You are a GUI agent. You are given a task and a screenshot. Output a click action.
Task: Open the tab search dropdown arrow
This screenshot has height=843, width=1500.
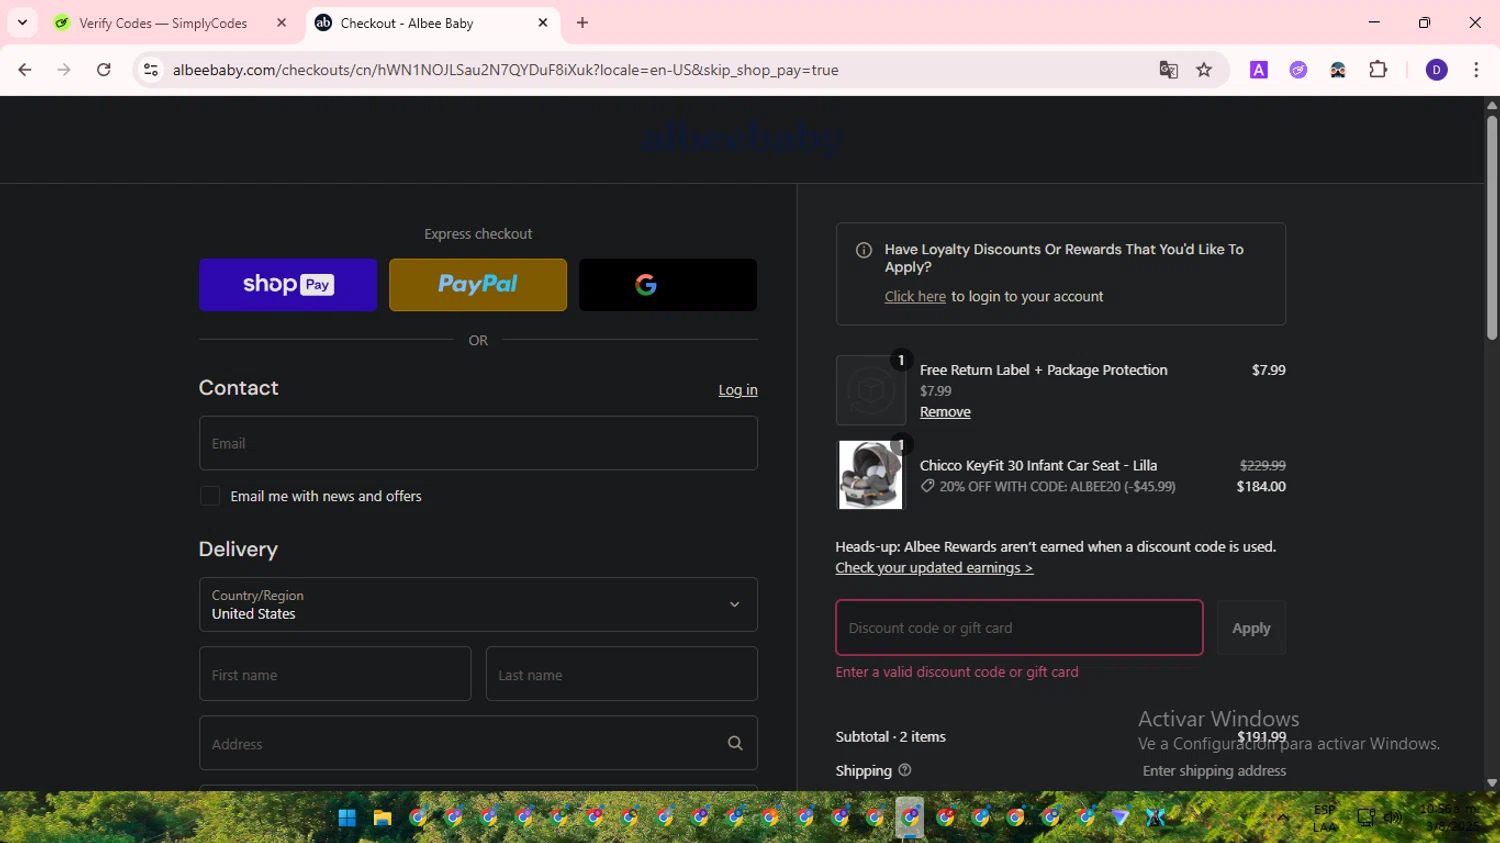[22, 22]
